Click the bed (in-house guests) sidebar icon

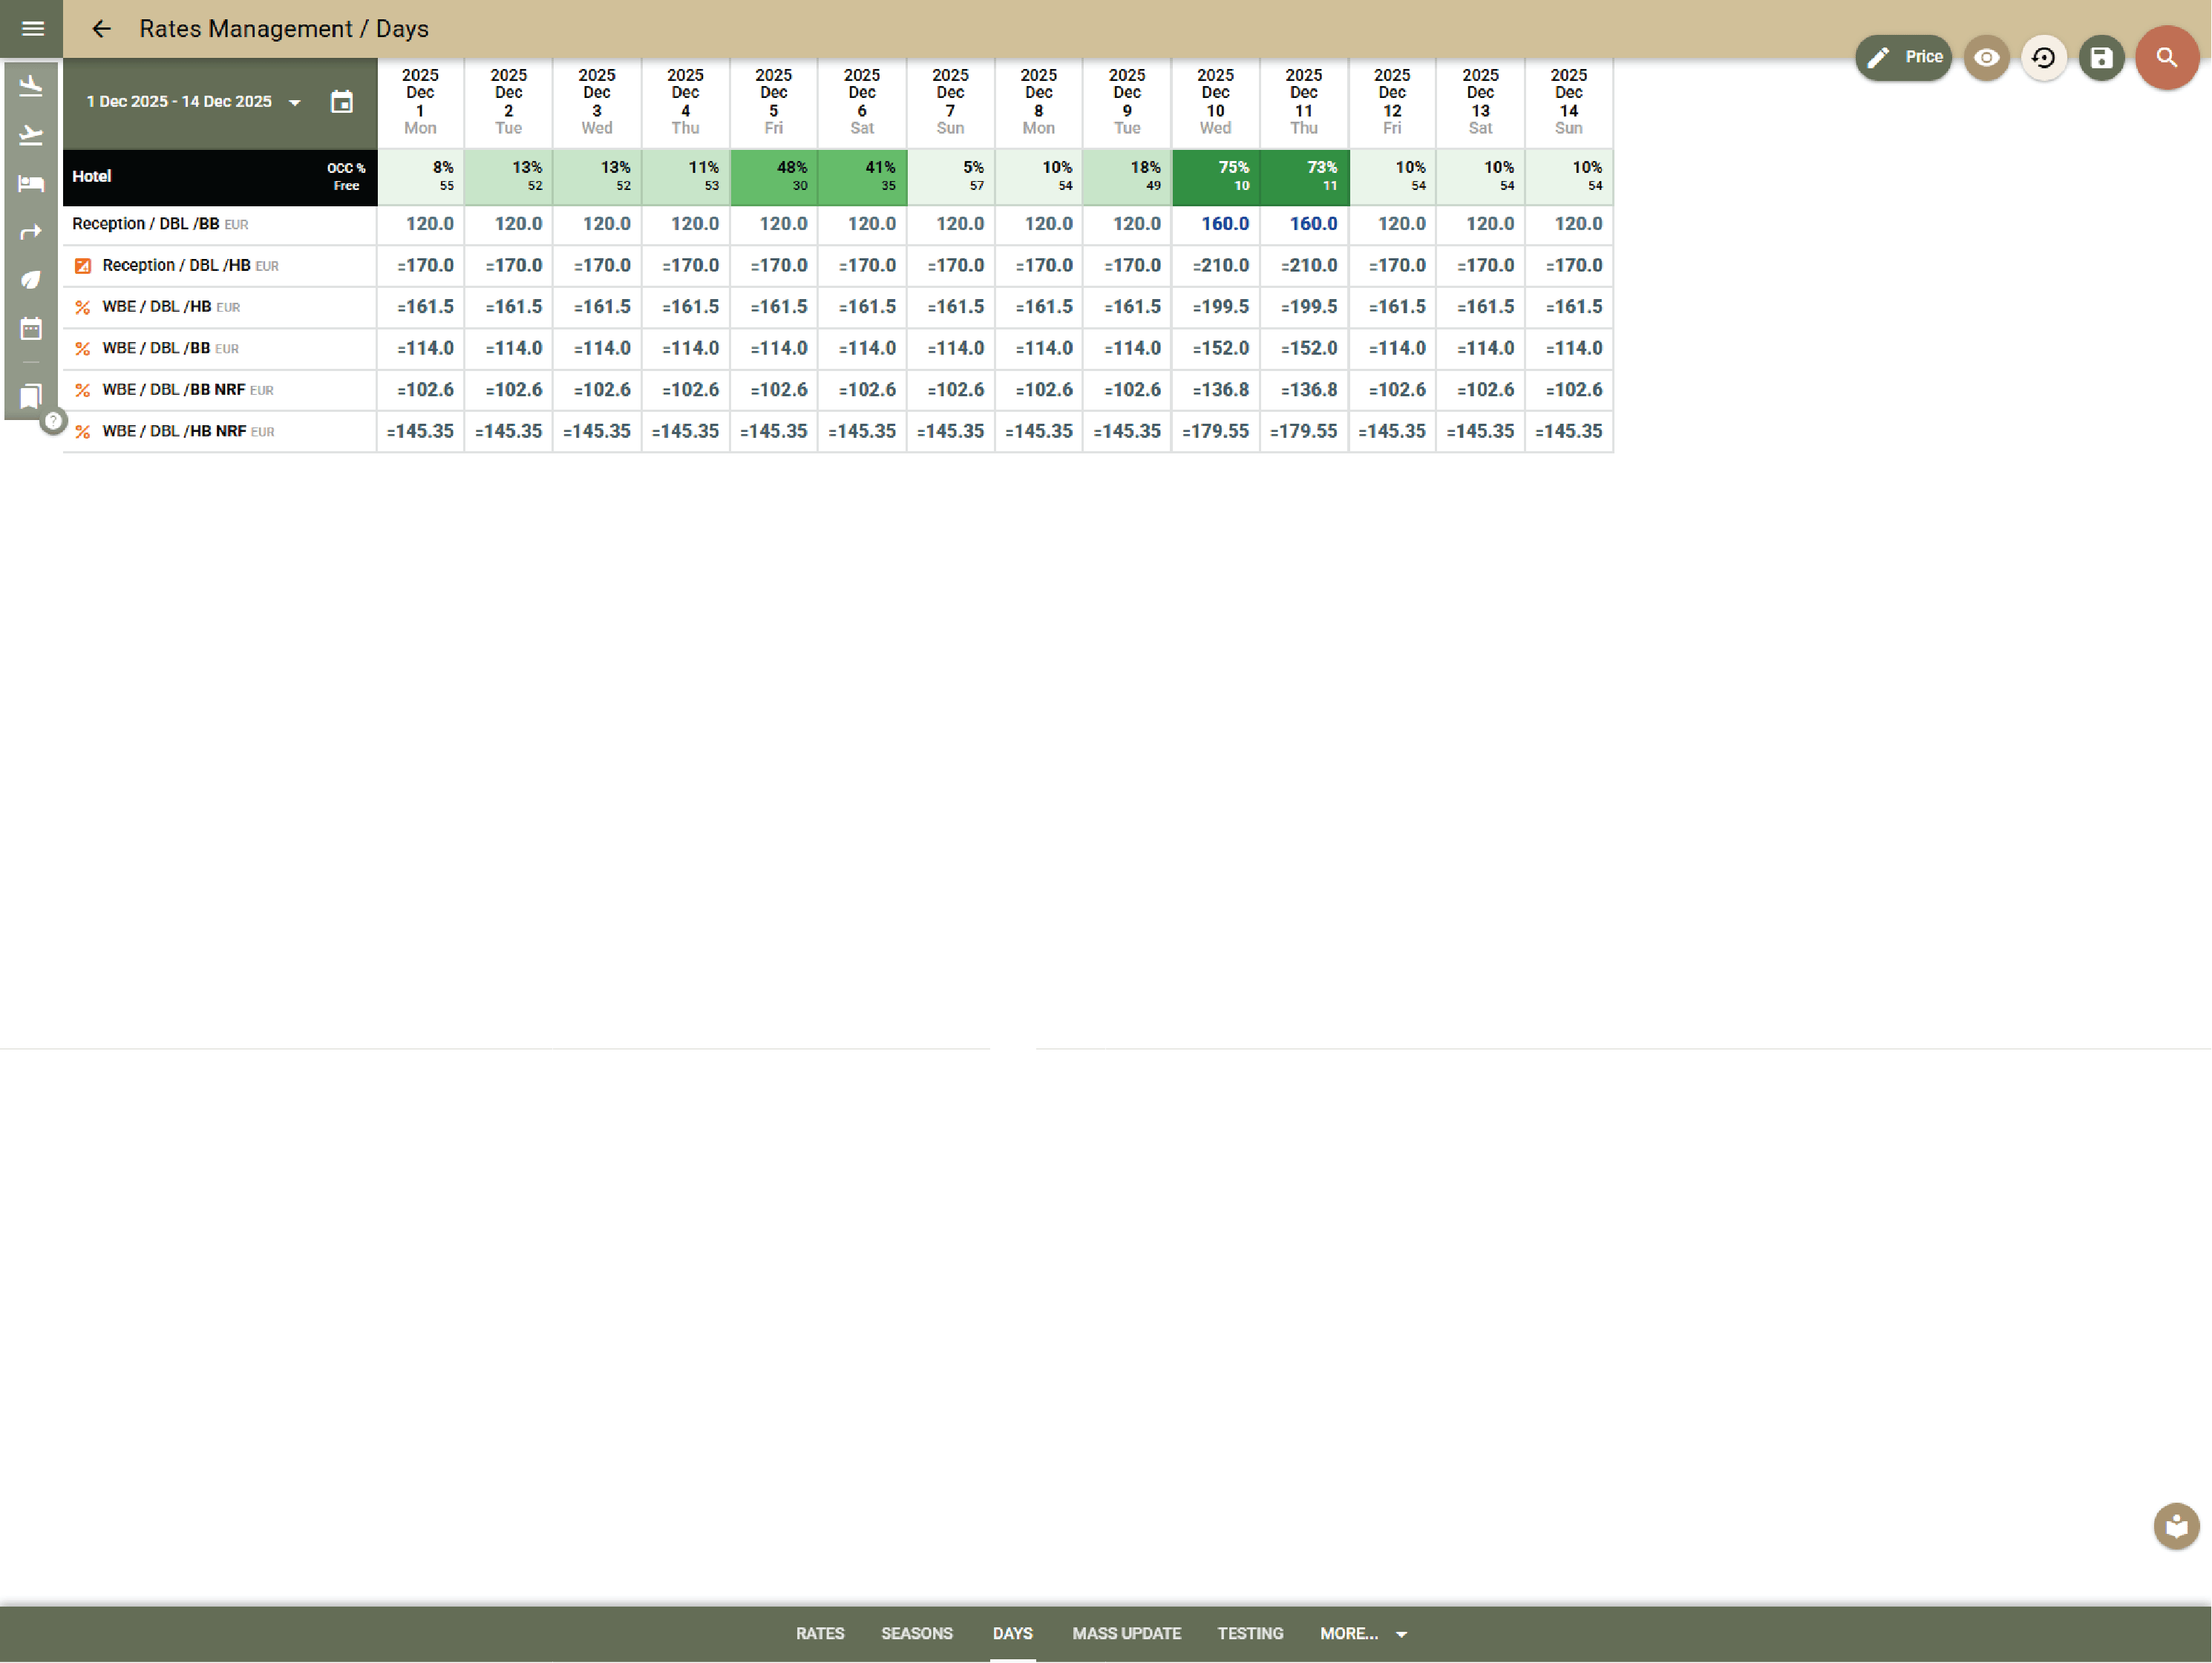coord(31,184)
